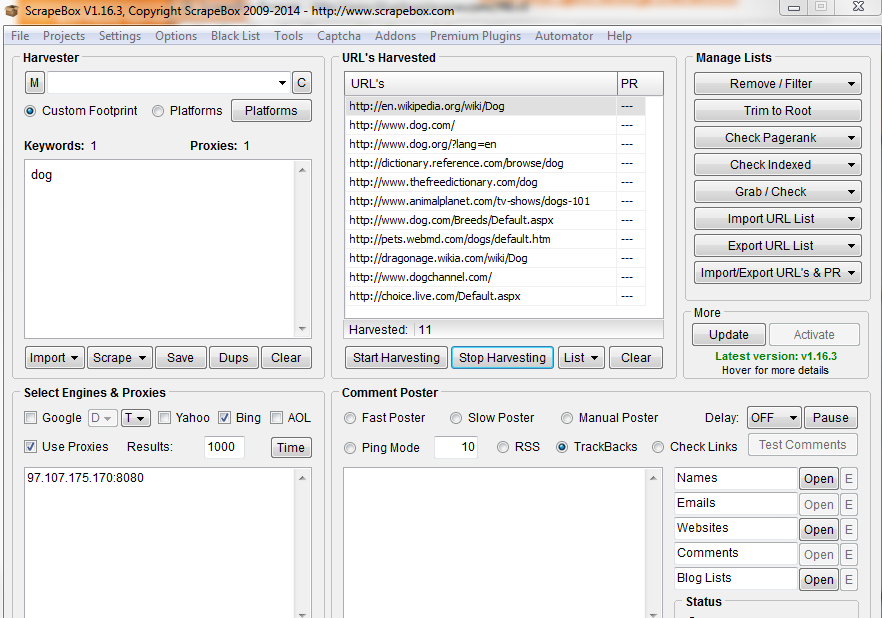Click the 97.107.175.170:8080 proxy entry
882x618 pixels.
[x=86, y=477]
